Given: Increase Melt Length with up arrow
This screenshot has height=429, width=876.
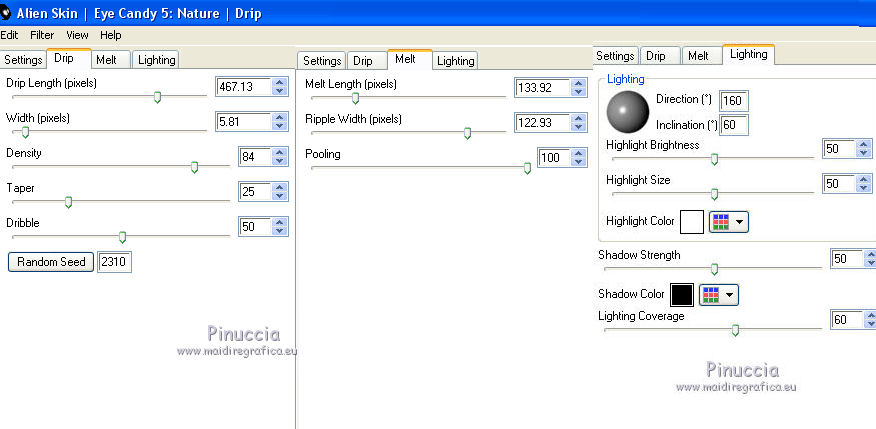Looking at the screenshot, I should 578,83.
